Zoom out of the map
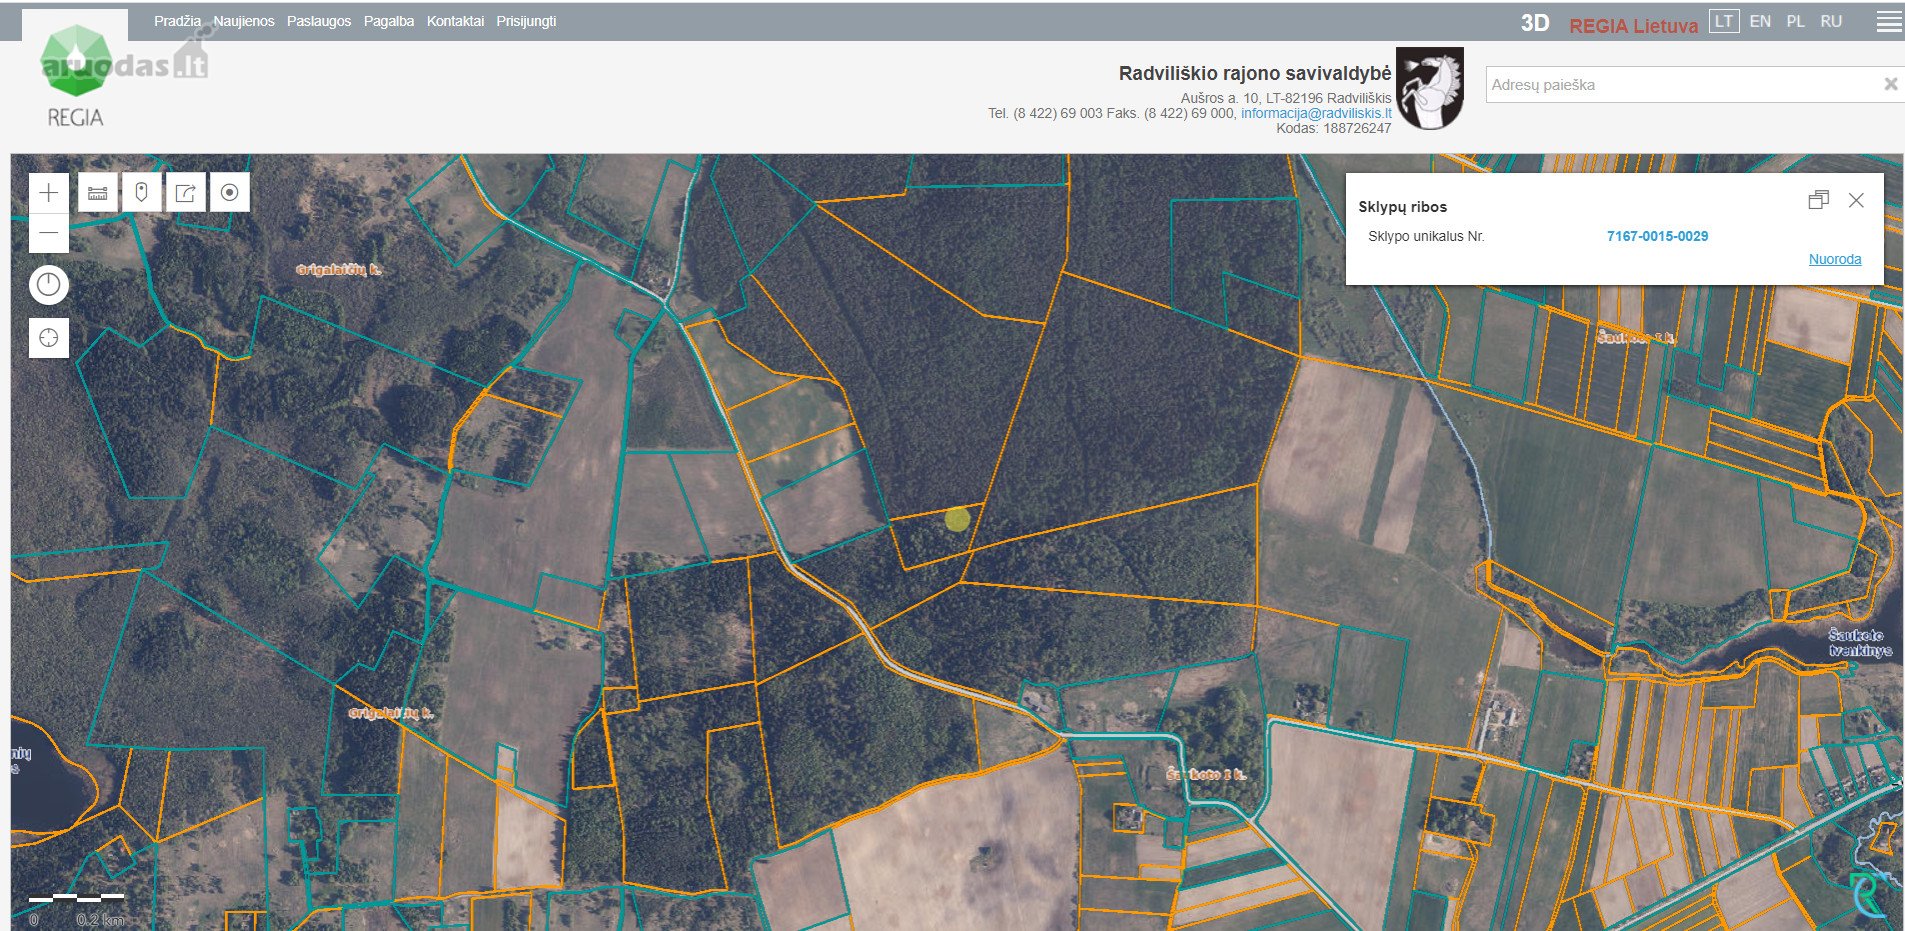This screenshot has height=931, width=1905. [49, 233]
